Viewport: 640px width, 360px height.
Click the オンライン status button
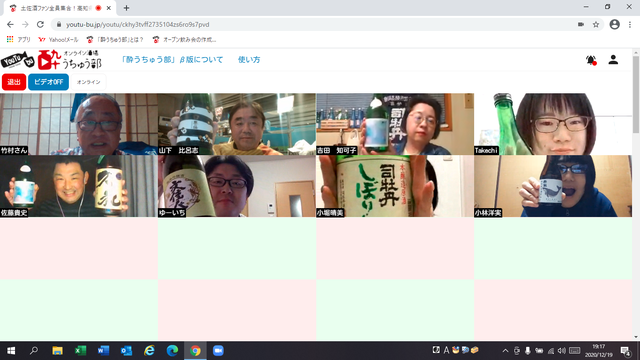[89, 82]
